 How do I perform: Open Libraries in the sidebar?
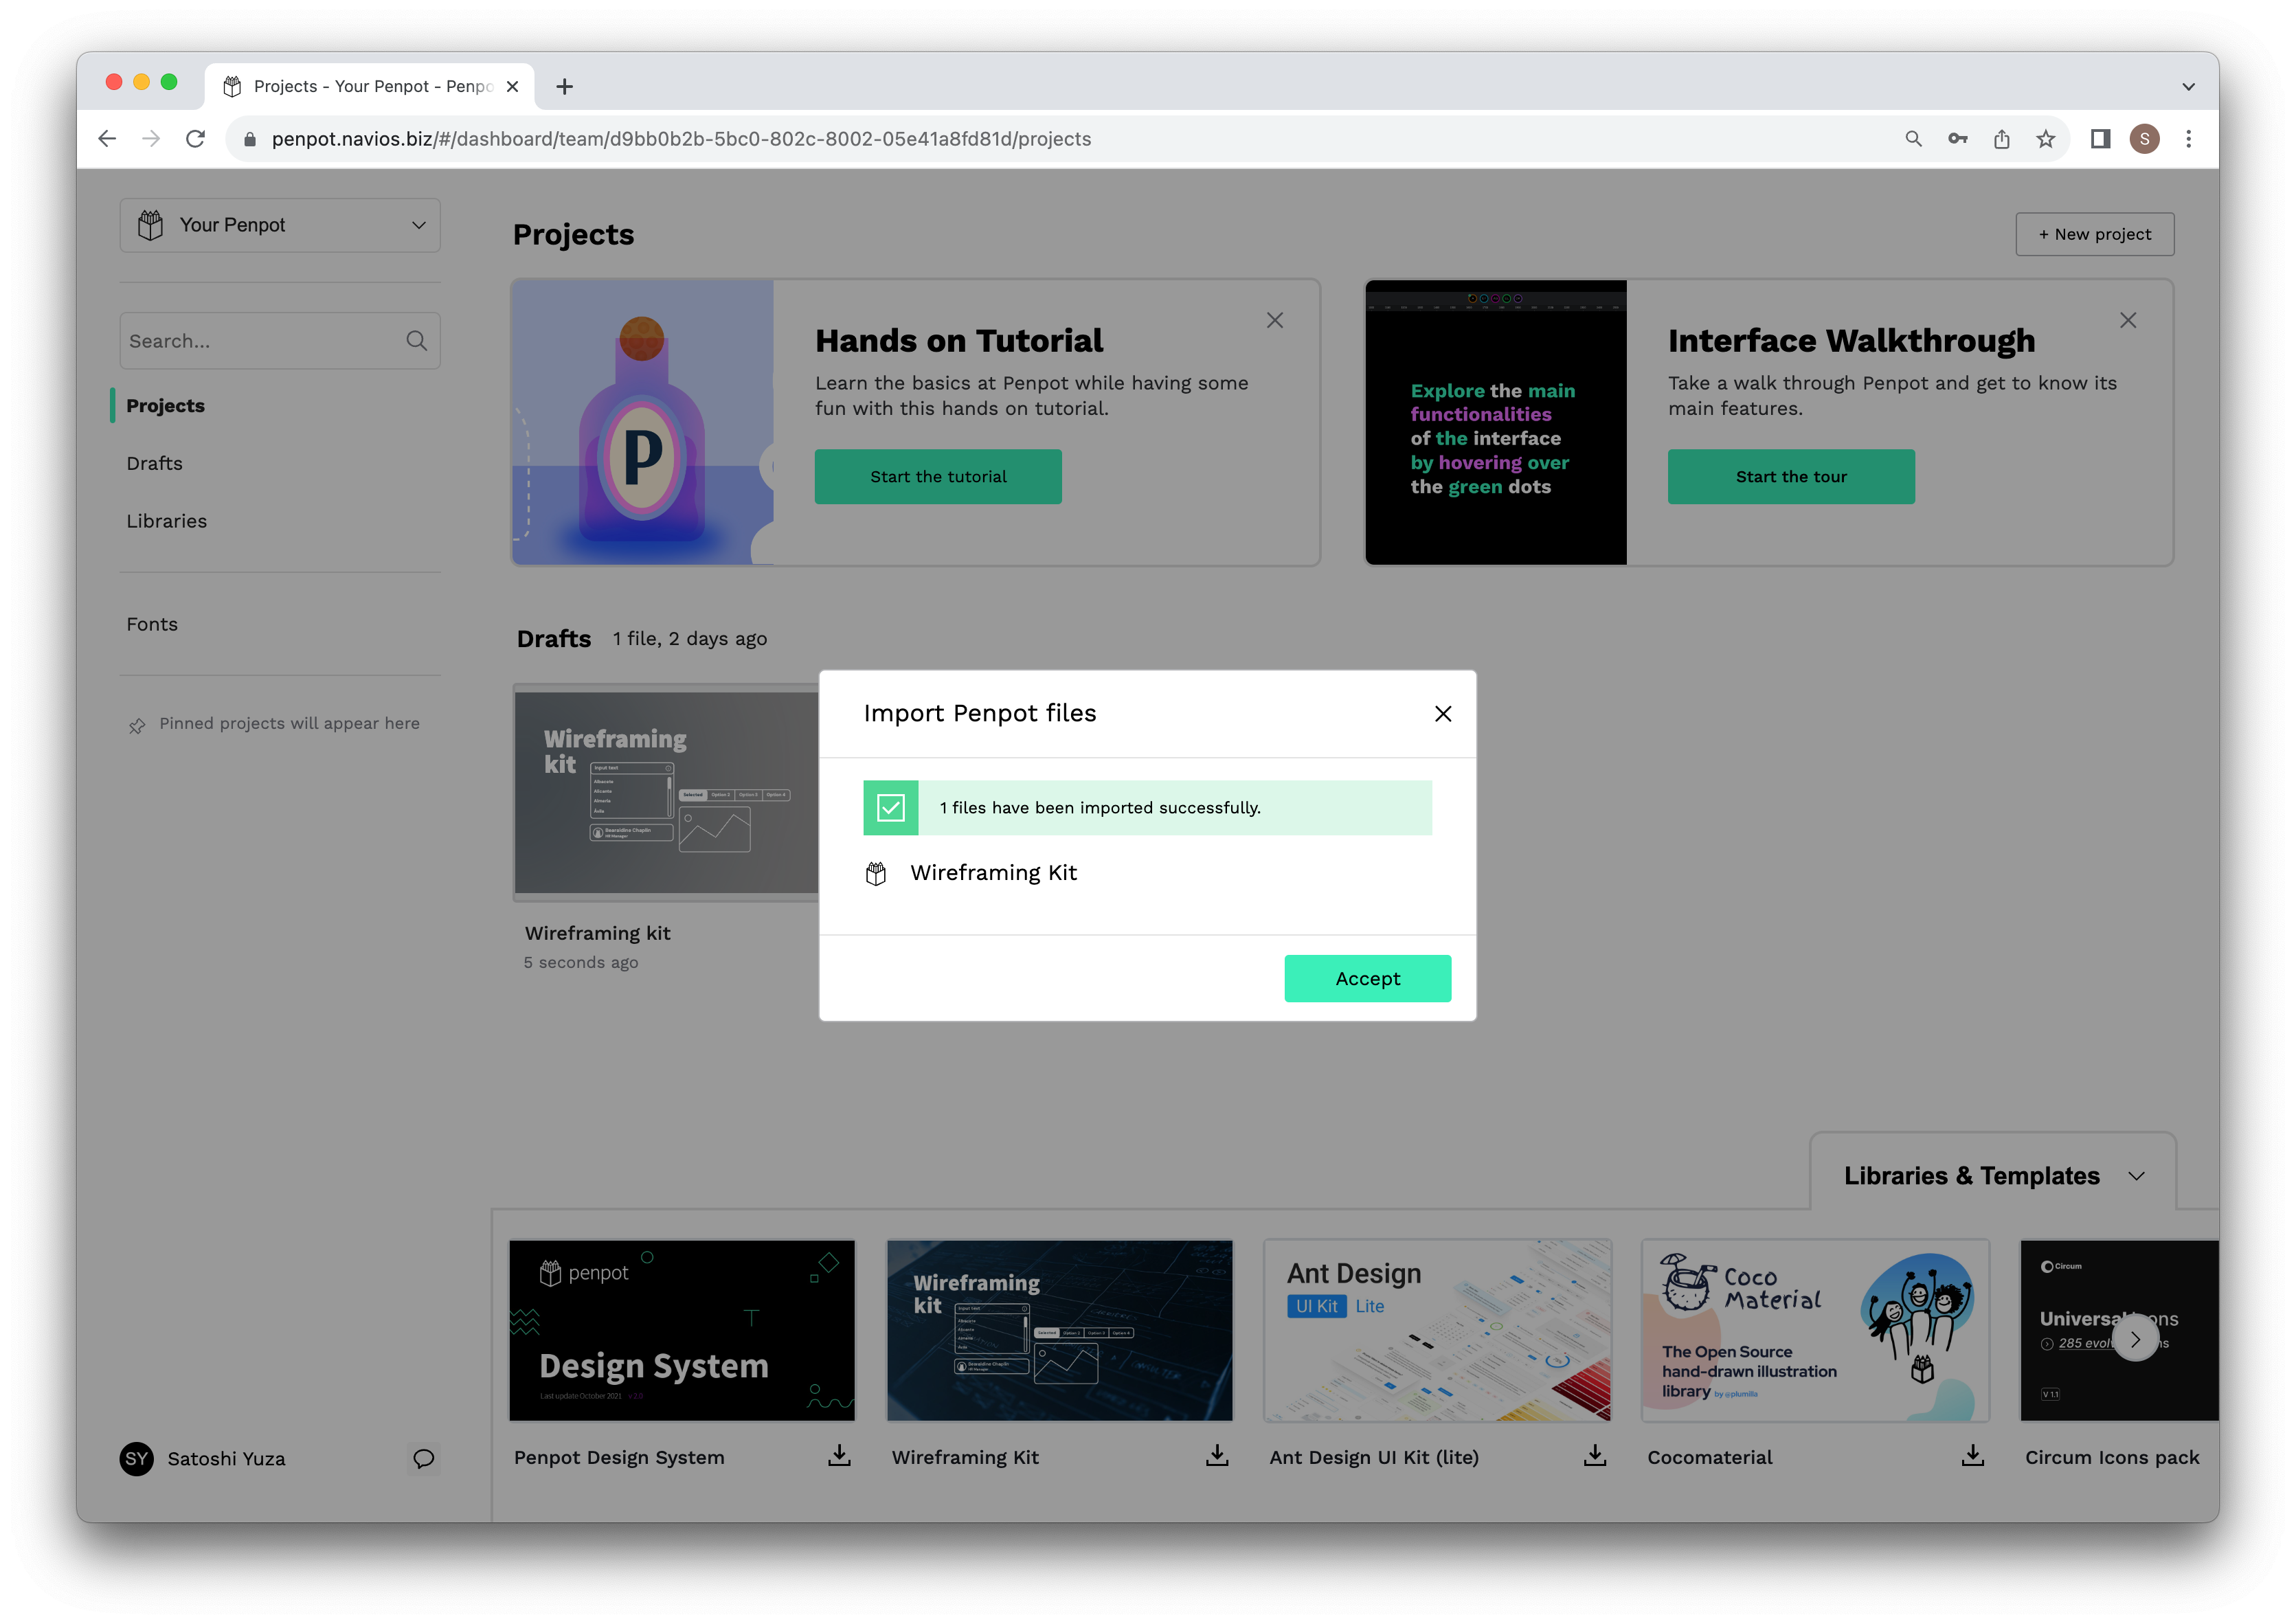pos(166,521)
